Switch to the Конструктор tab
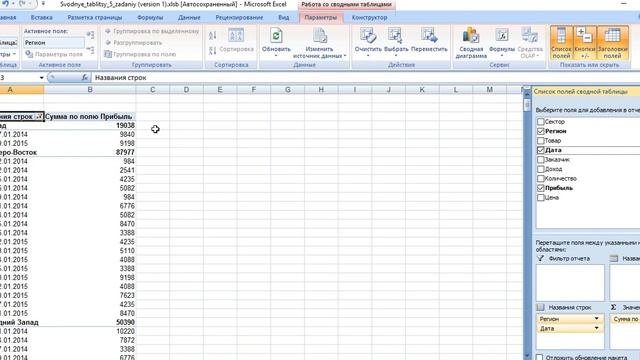This screenshot has width=640, height=360. tap(369, 18)
